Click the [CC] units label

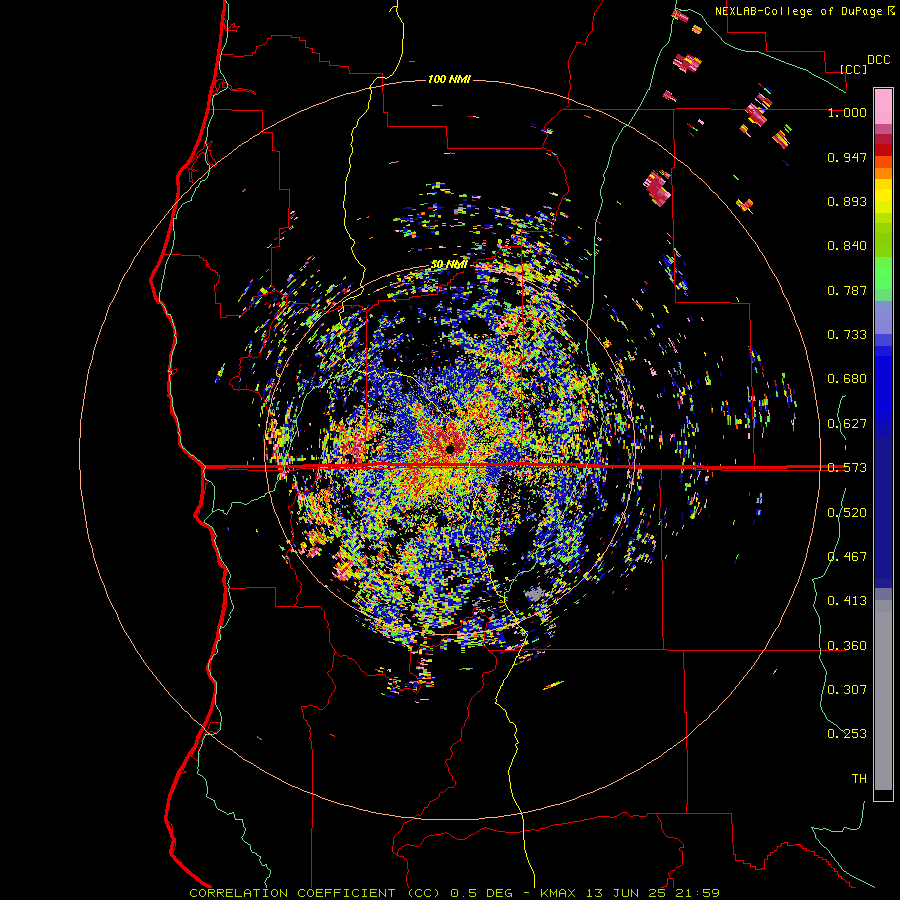(854, 69)
